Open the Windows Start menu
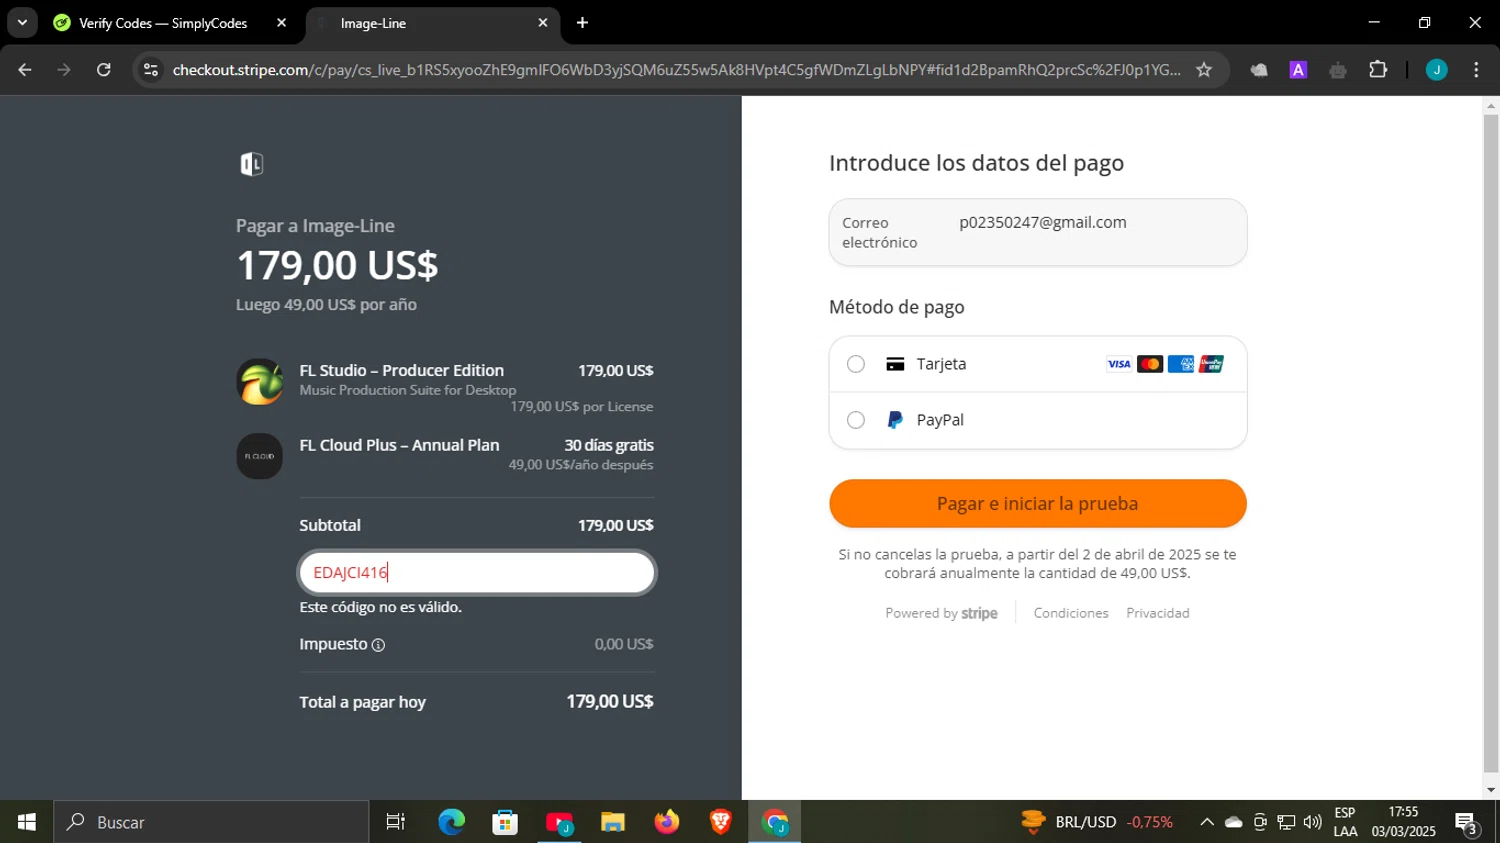Image resolution: width=1500 pixels, height=843 pixels. pos(27,822)
